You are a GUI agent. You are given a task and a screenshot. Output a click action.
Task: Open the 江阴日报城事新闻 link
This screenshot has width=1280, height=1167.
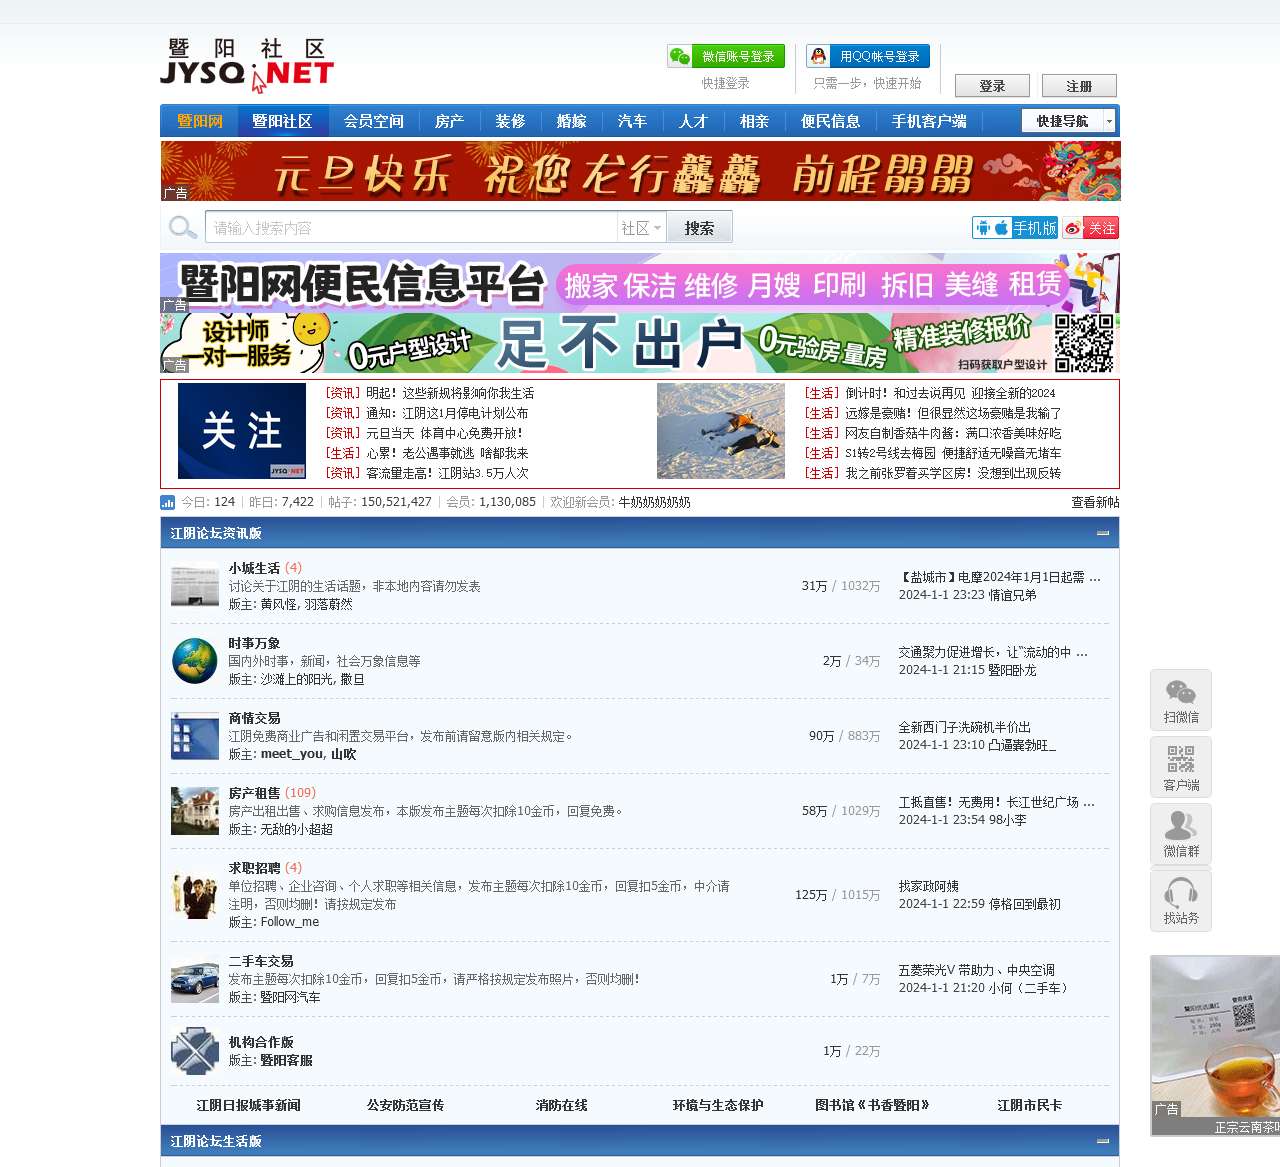(248, 1105)
